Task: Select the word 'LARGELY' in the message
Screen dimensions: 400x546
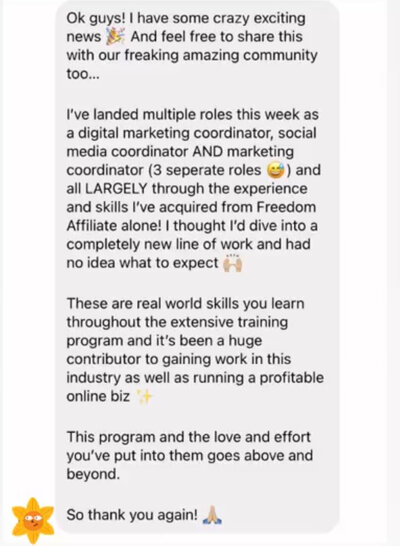Action: pyautogui.click(x=117, y=188)
